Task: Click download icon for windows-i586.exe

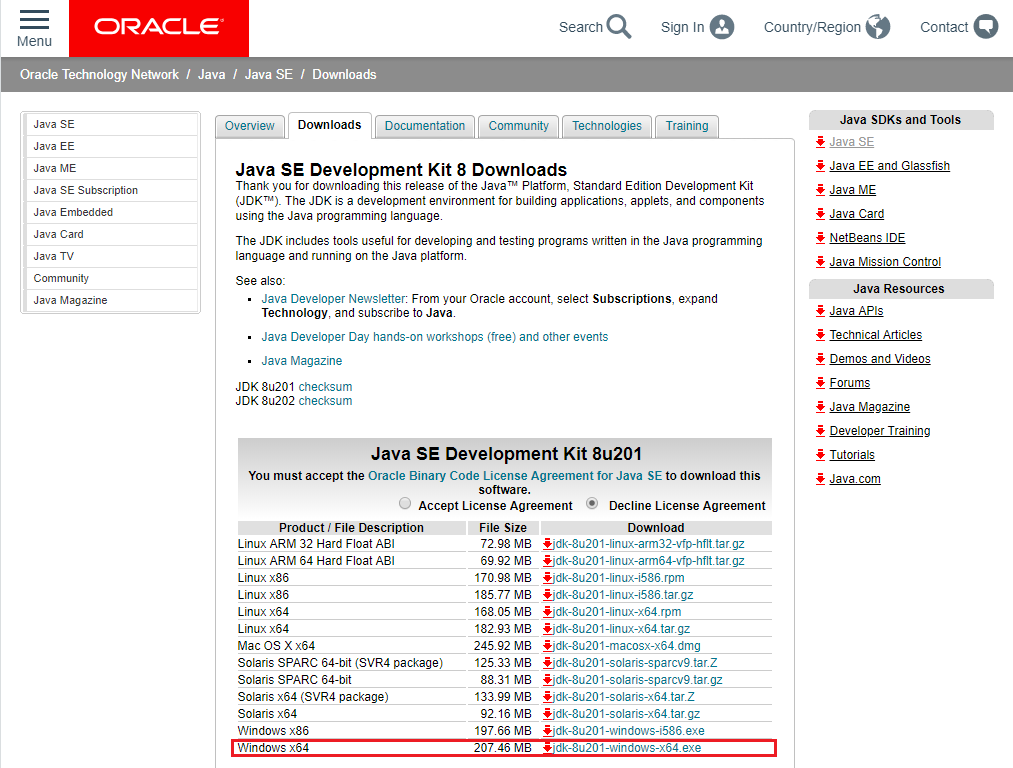Action: [x=547, y=731]
